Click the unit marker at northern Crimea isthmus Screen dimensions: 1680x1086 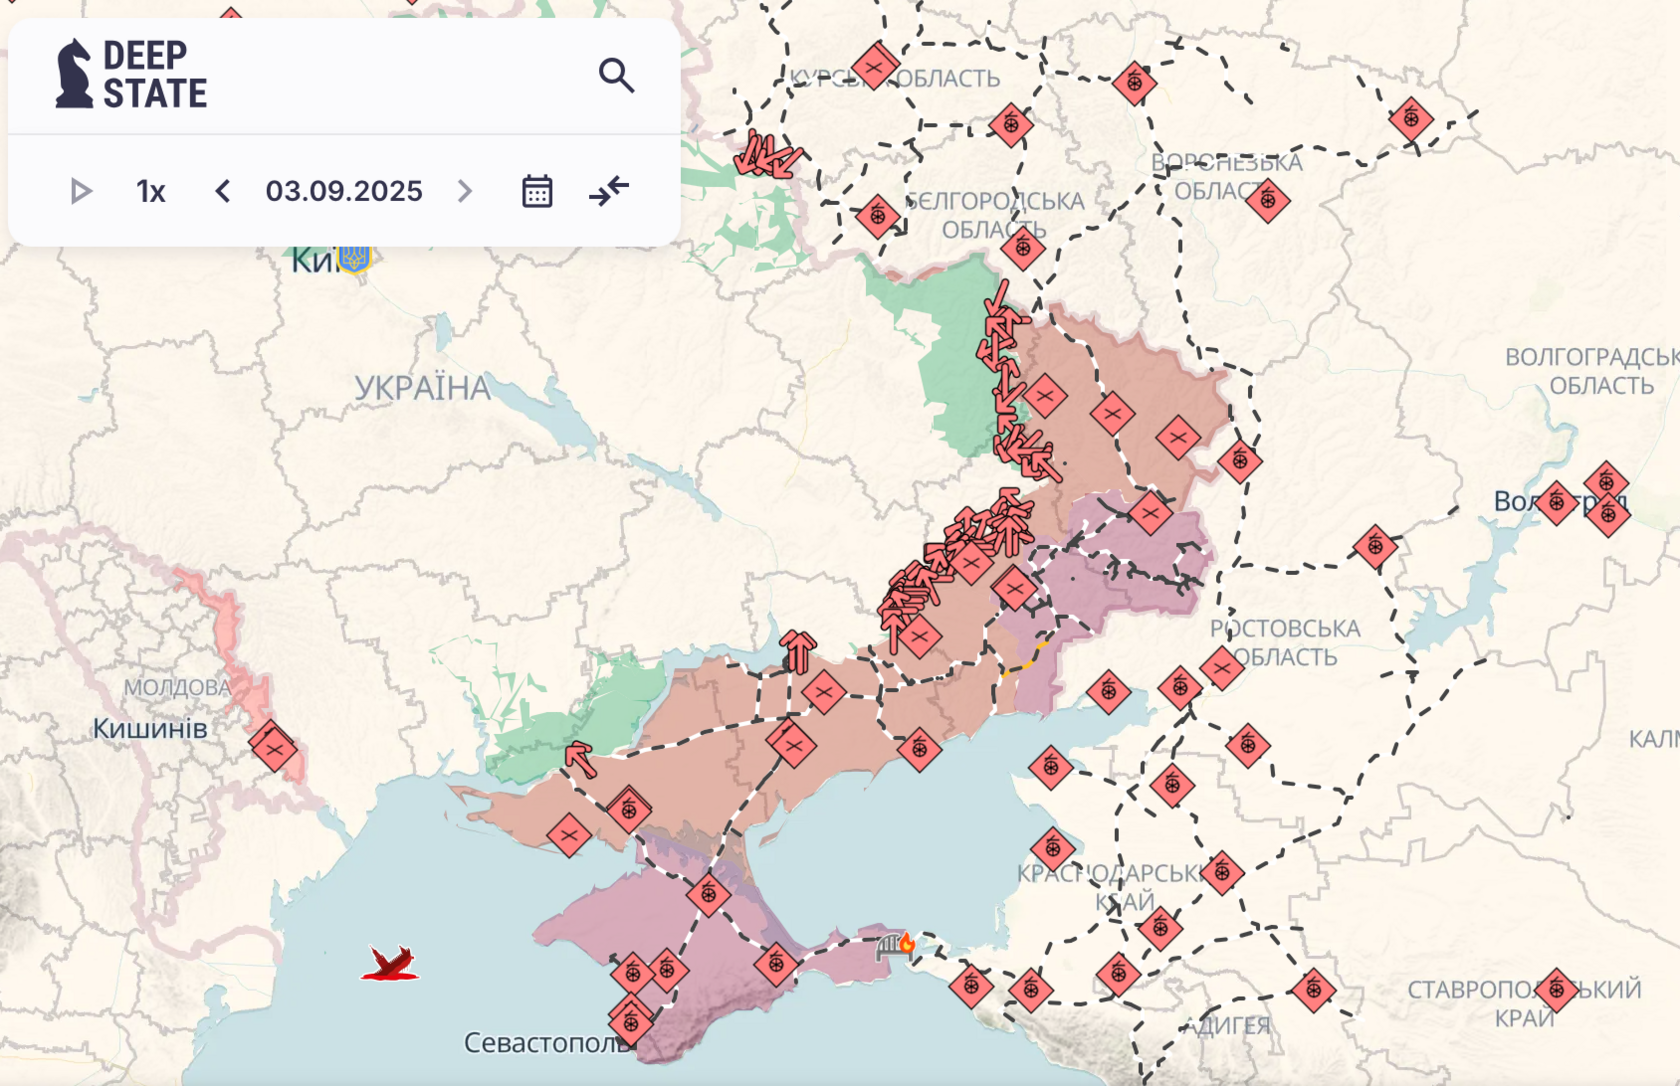(x=708, y=895)
